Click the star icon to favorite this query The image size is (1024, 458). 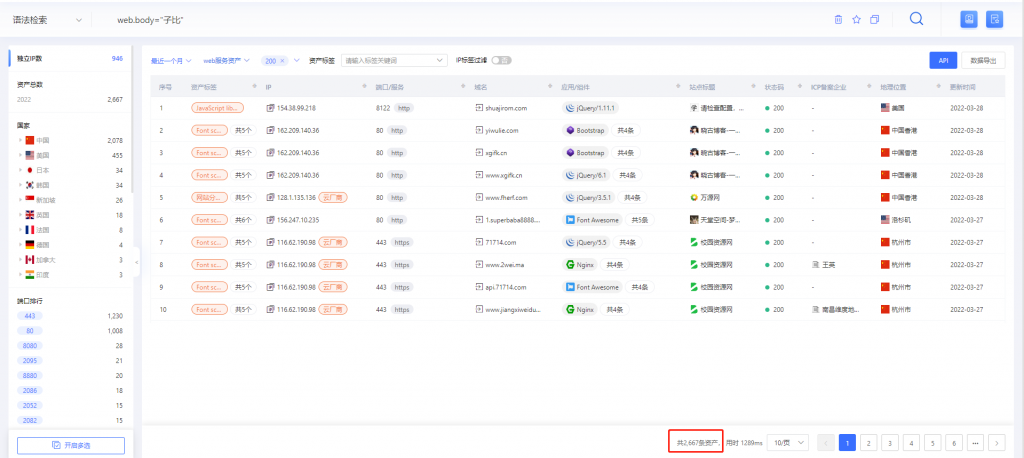[856, 20]
